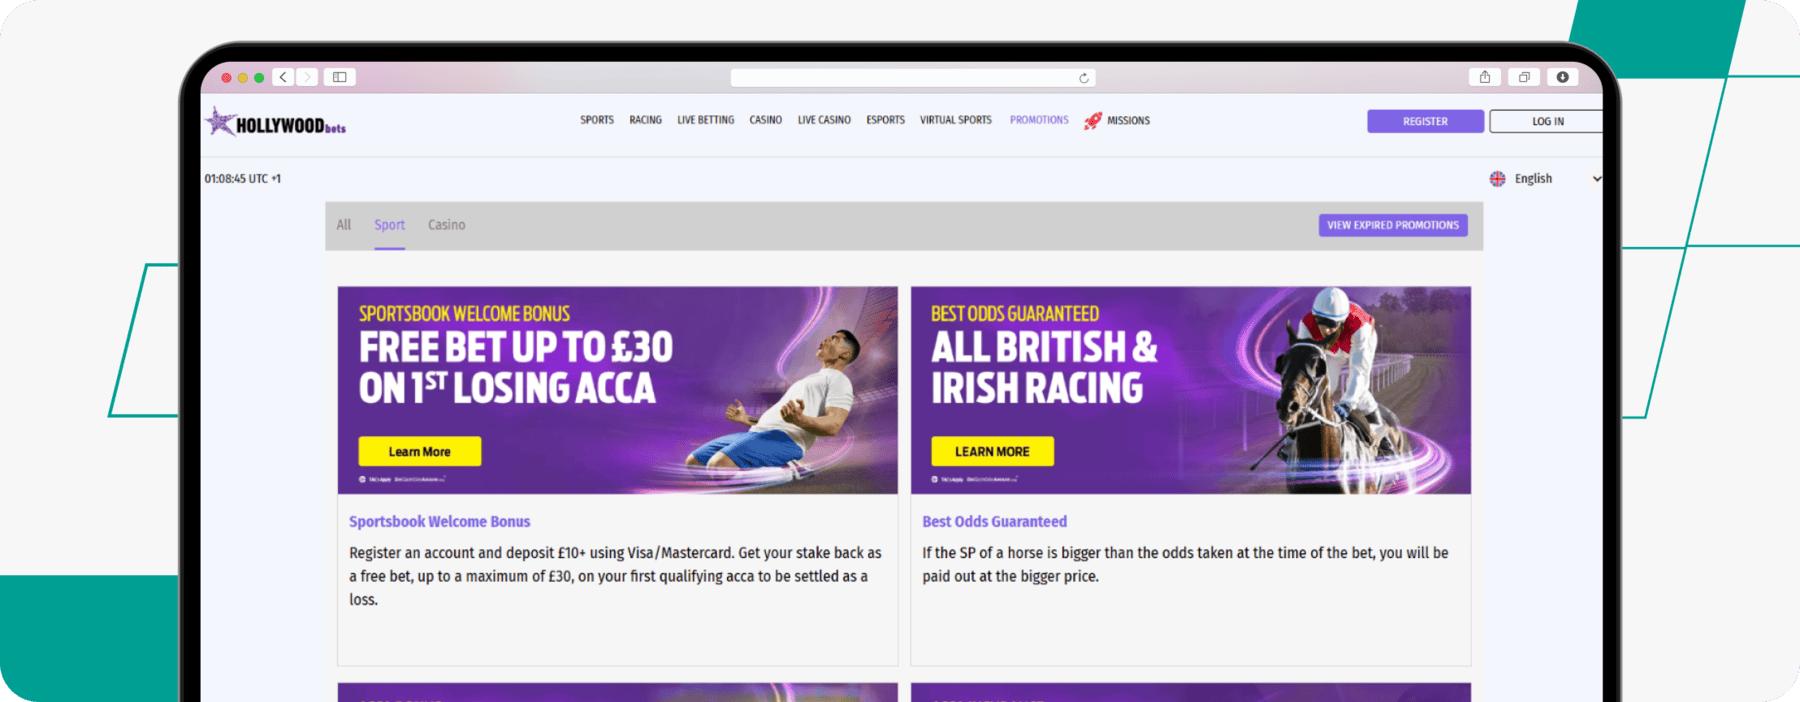Switch to the Casino promotions tab
1800x702 pixels.
tap(447, 225)
